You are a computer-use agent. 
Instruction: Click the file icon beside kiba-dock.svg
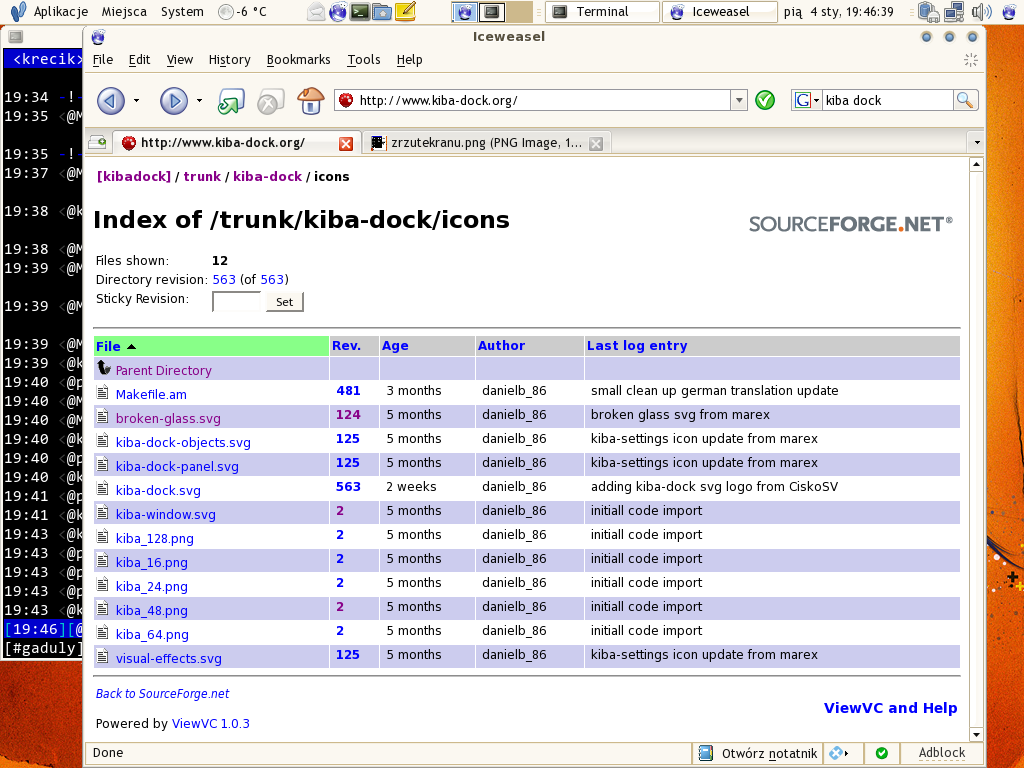coord(103,488)
